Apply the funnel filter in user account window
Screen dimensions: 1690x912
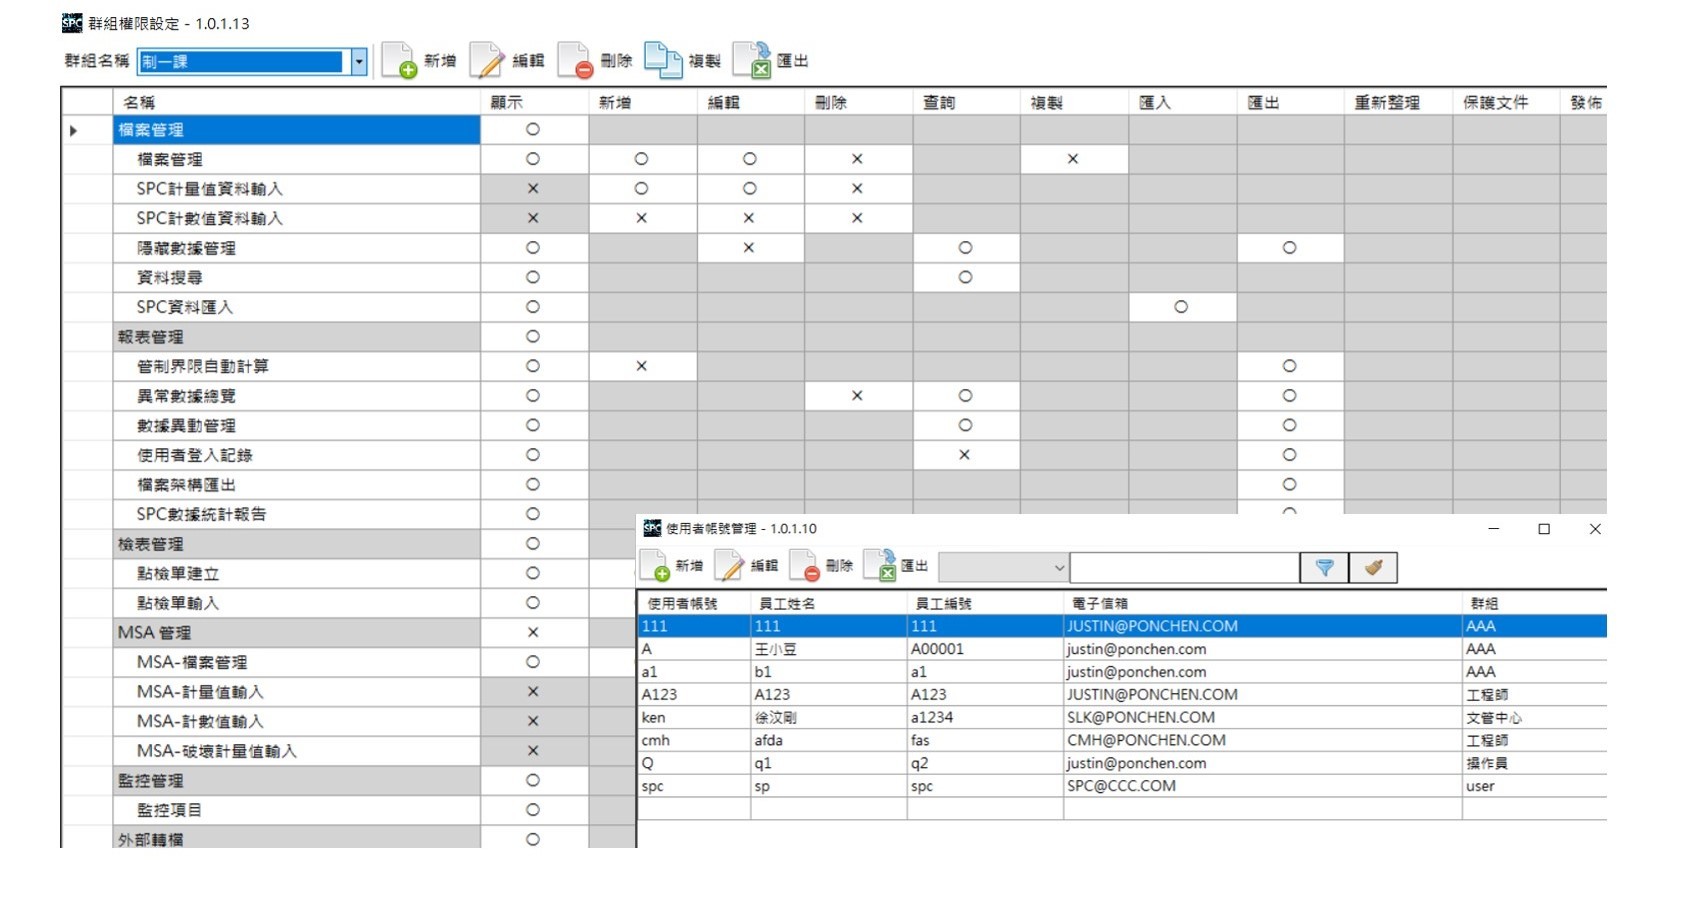1324,568
